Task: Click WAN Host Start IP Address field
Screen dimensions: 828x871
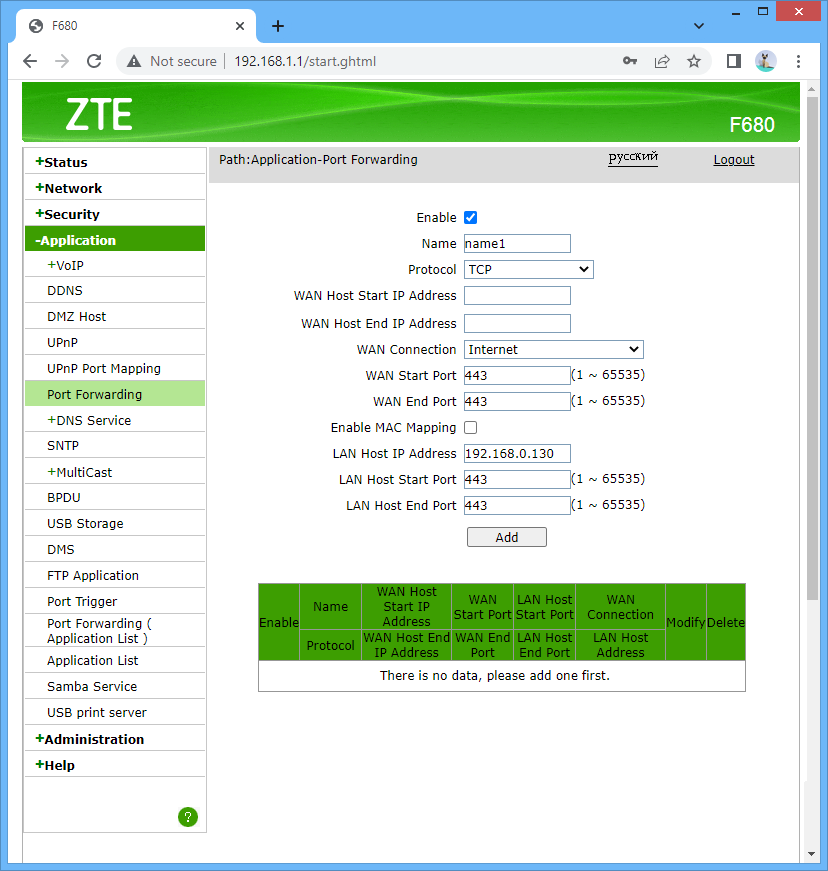Action: 517,296
